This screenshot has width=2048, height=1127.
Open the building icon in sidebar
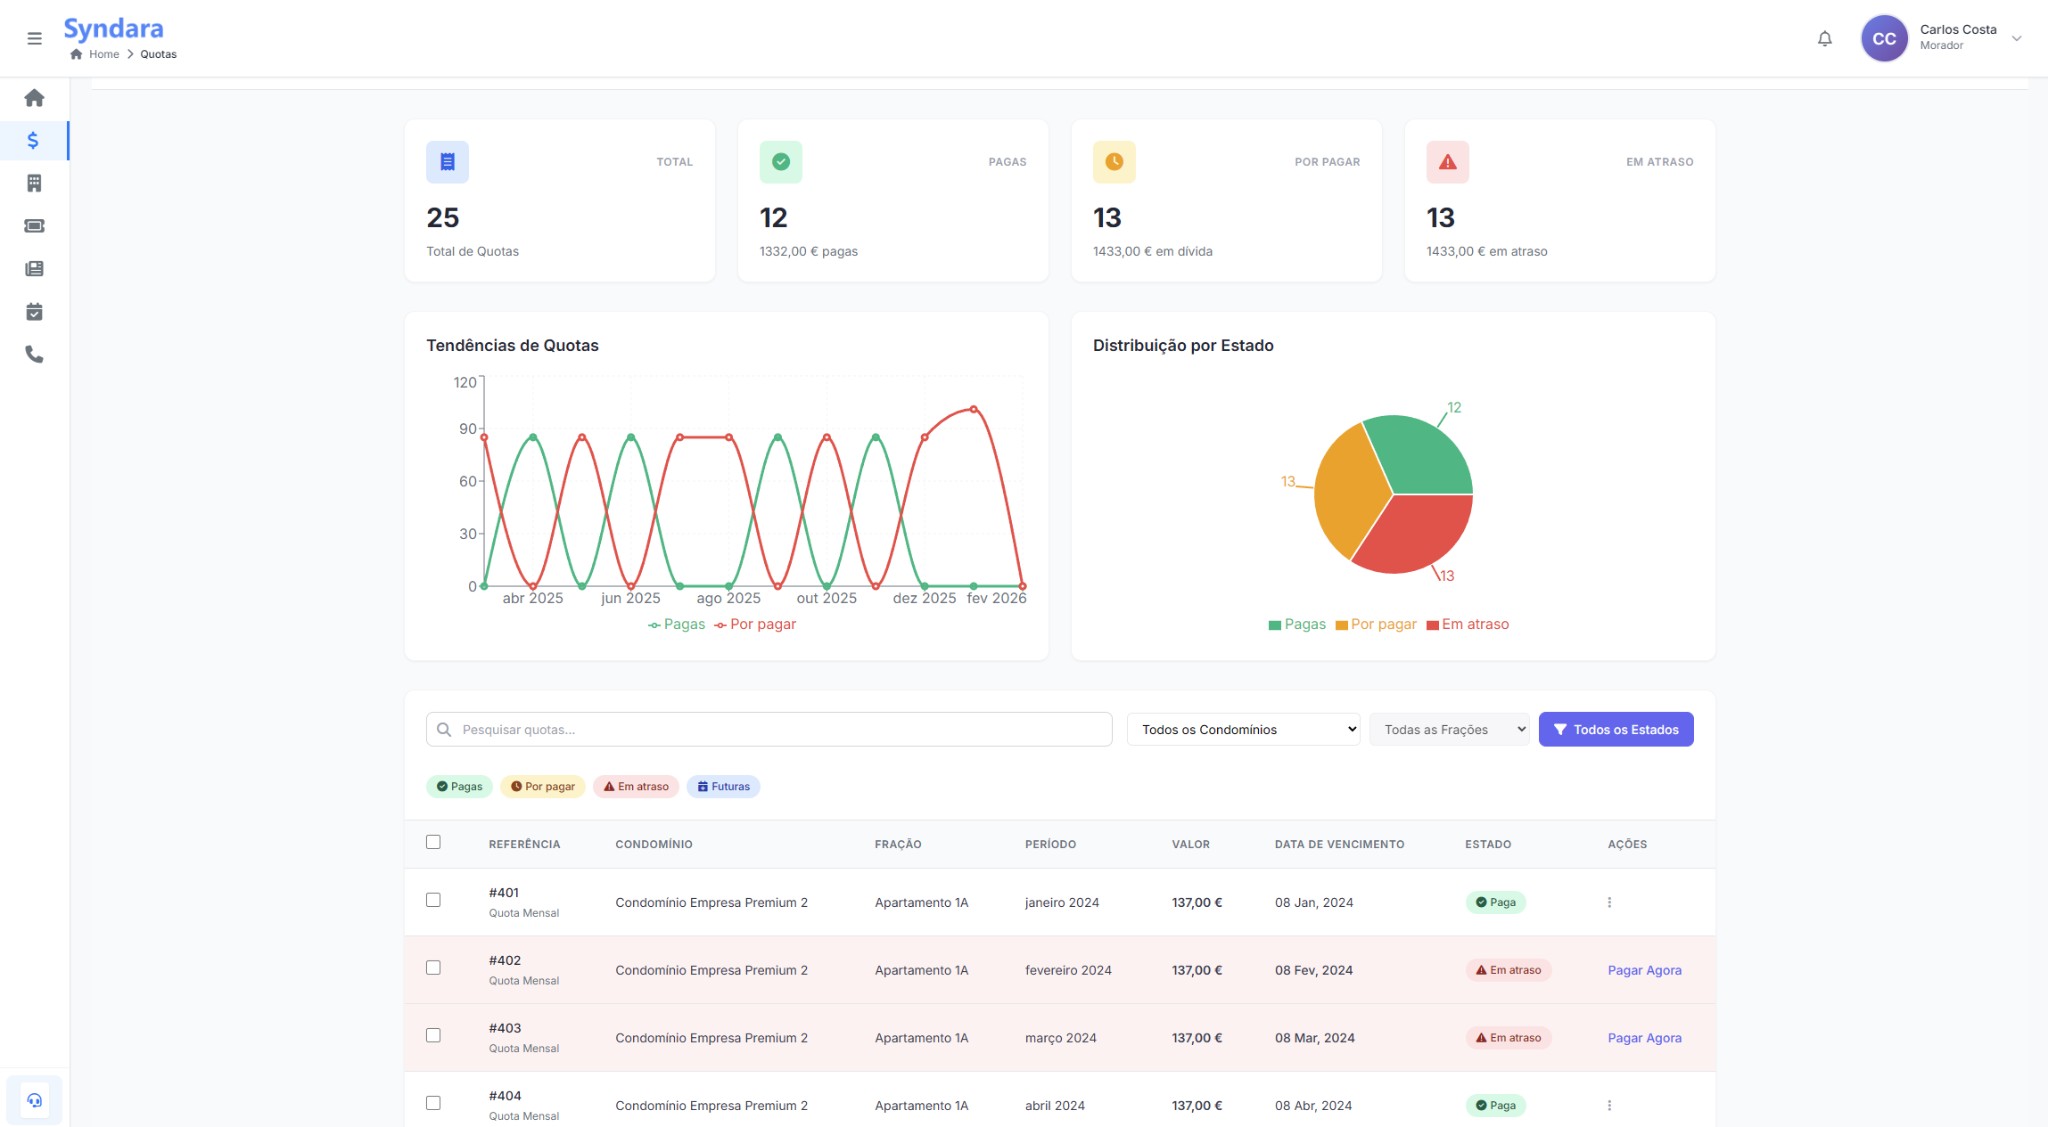point(34,183)
